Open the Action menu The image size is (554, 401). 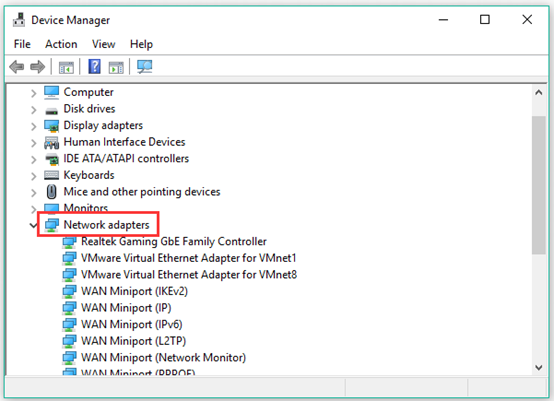click(61, 44)
